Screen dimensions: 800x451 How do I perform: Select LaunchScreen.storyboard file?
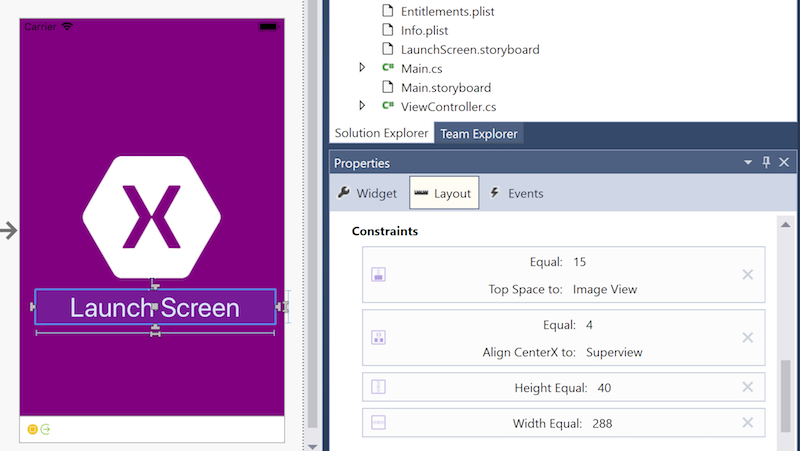[x=470, y=49]
